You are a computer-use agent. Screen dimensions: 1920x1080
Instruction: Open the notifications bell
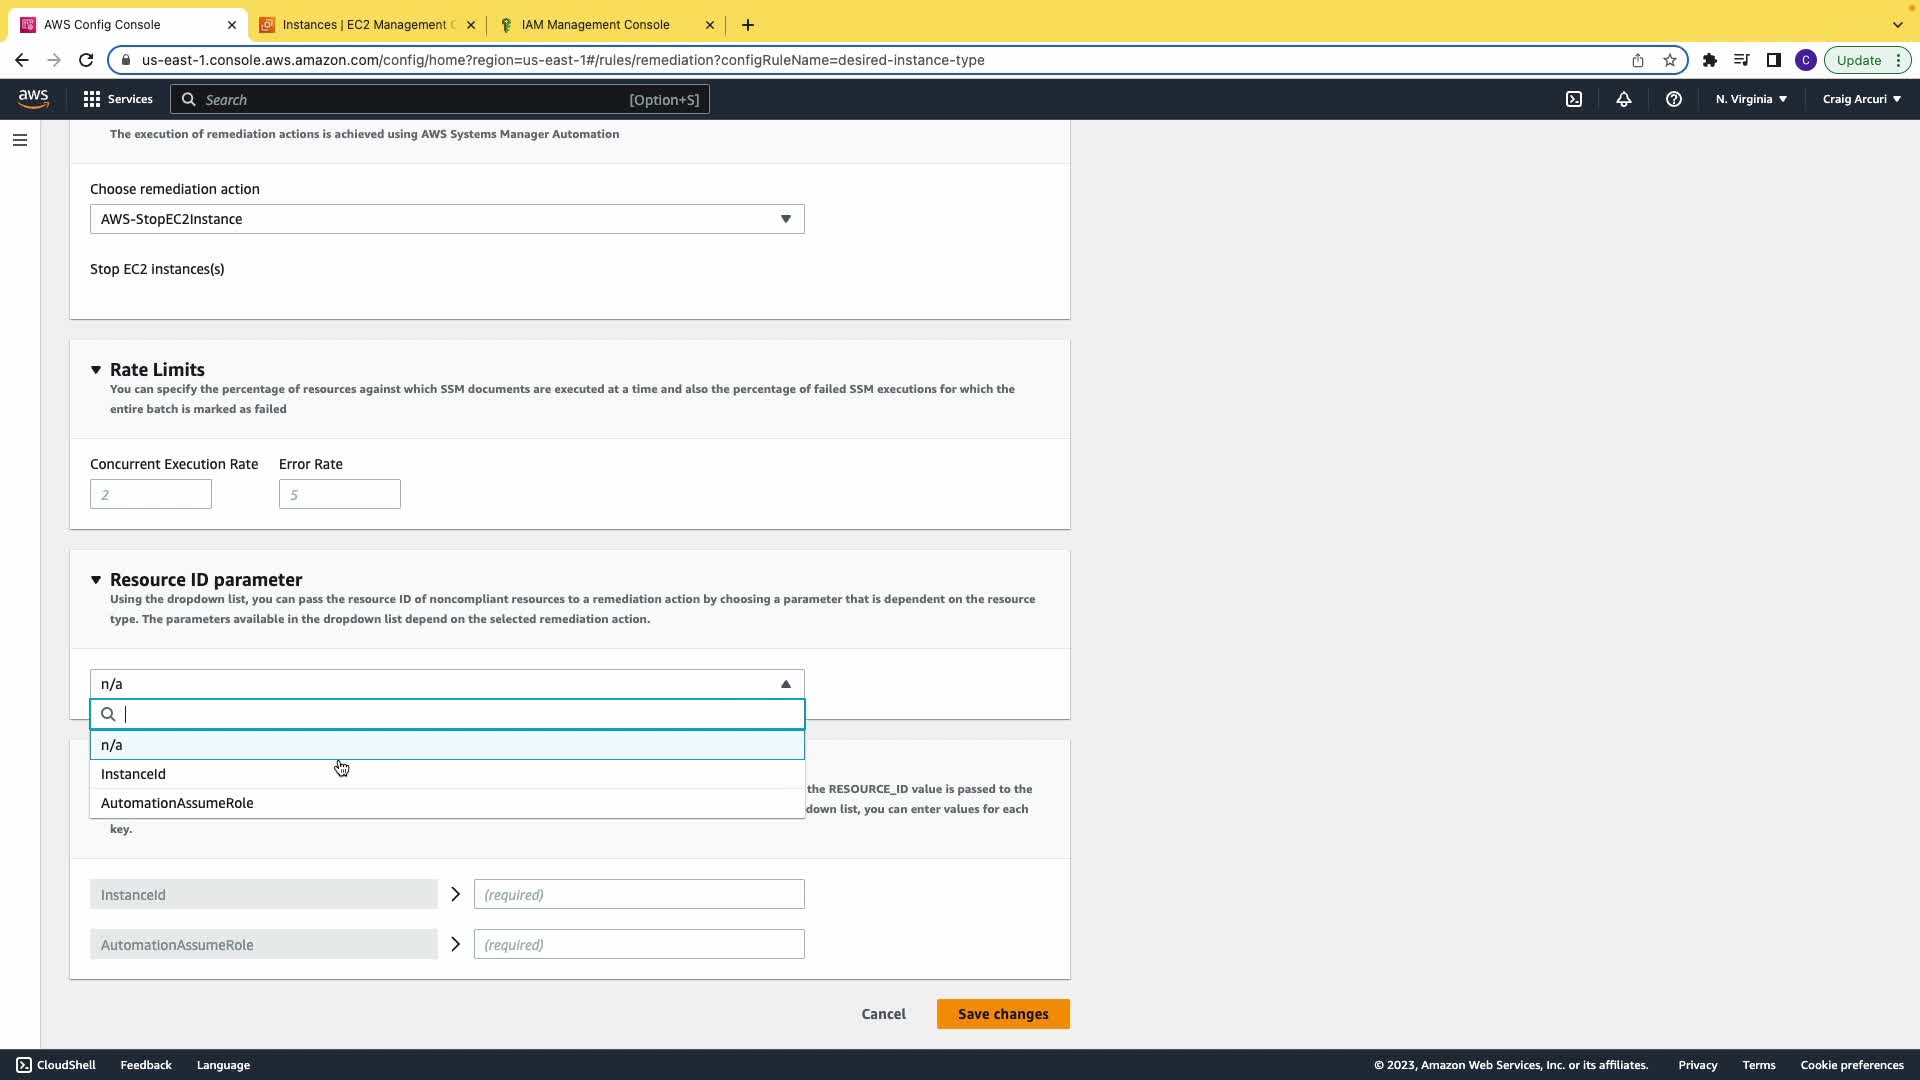pos(1624,99)
